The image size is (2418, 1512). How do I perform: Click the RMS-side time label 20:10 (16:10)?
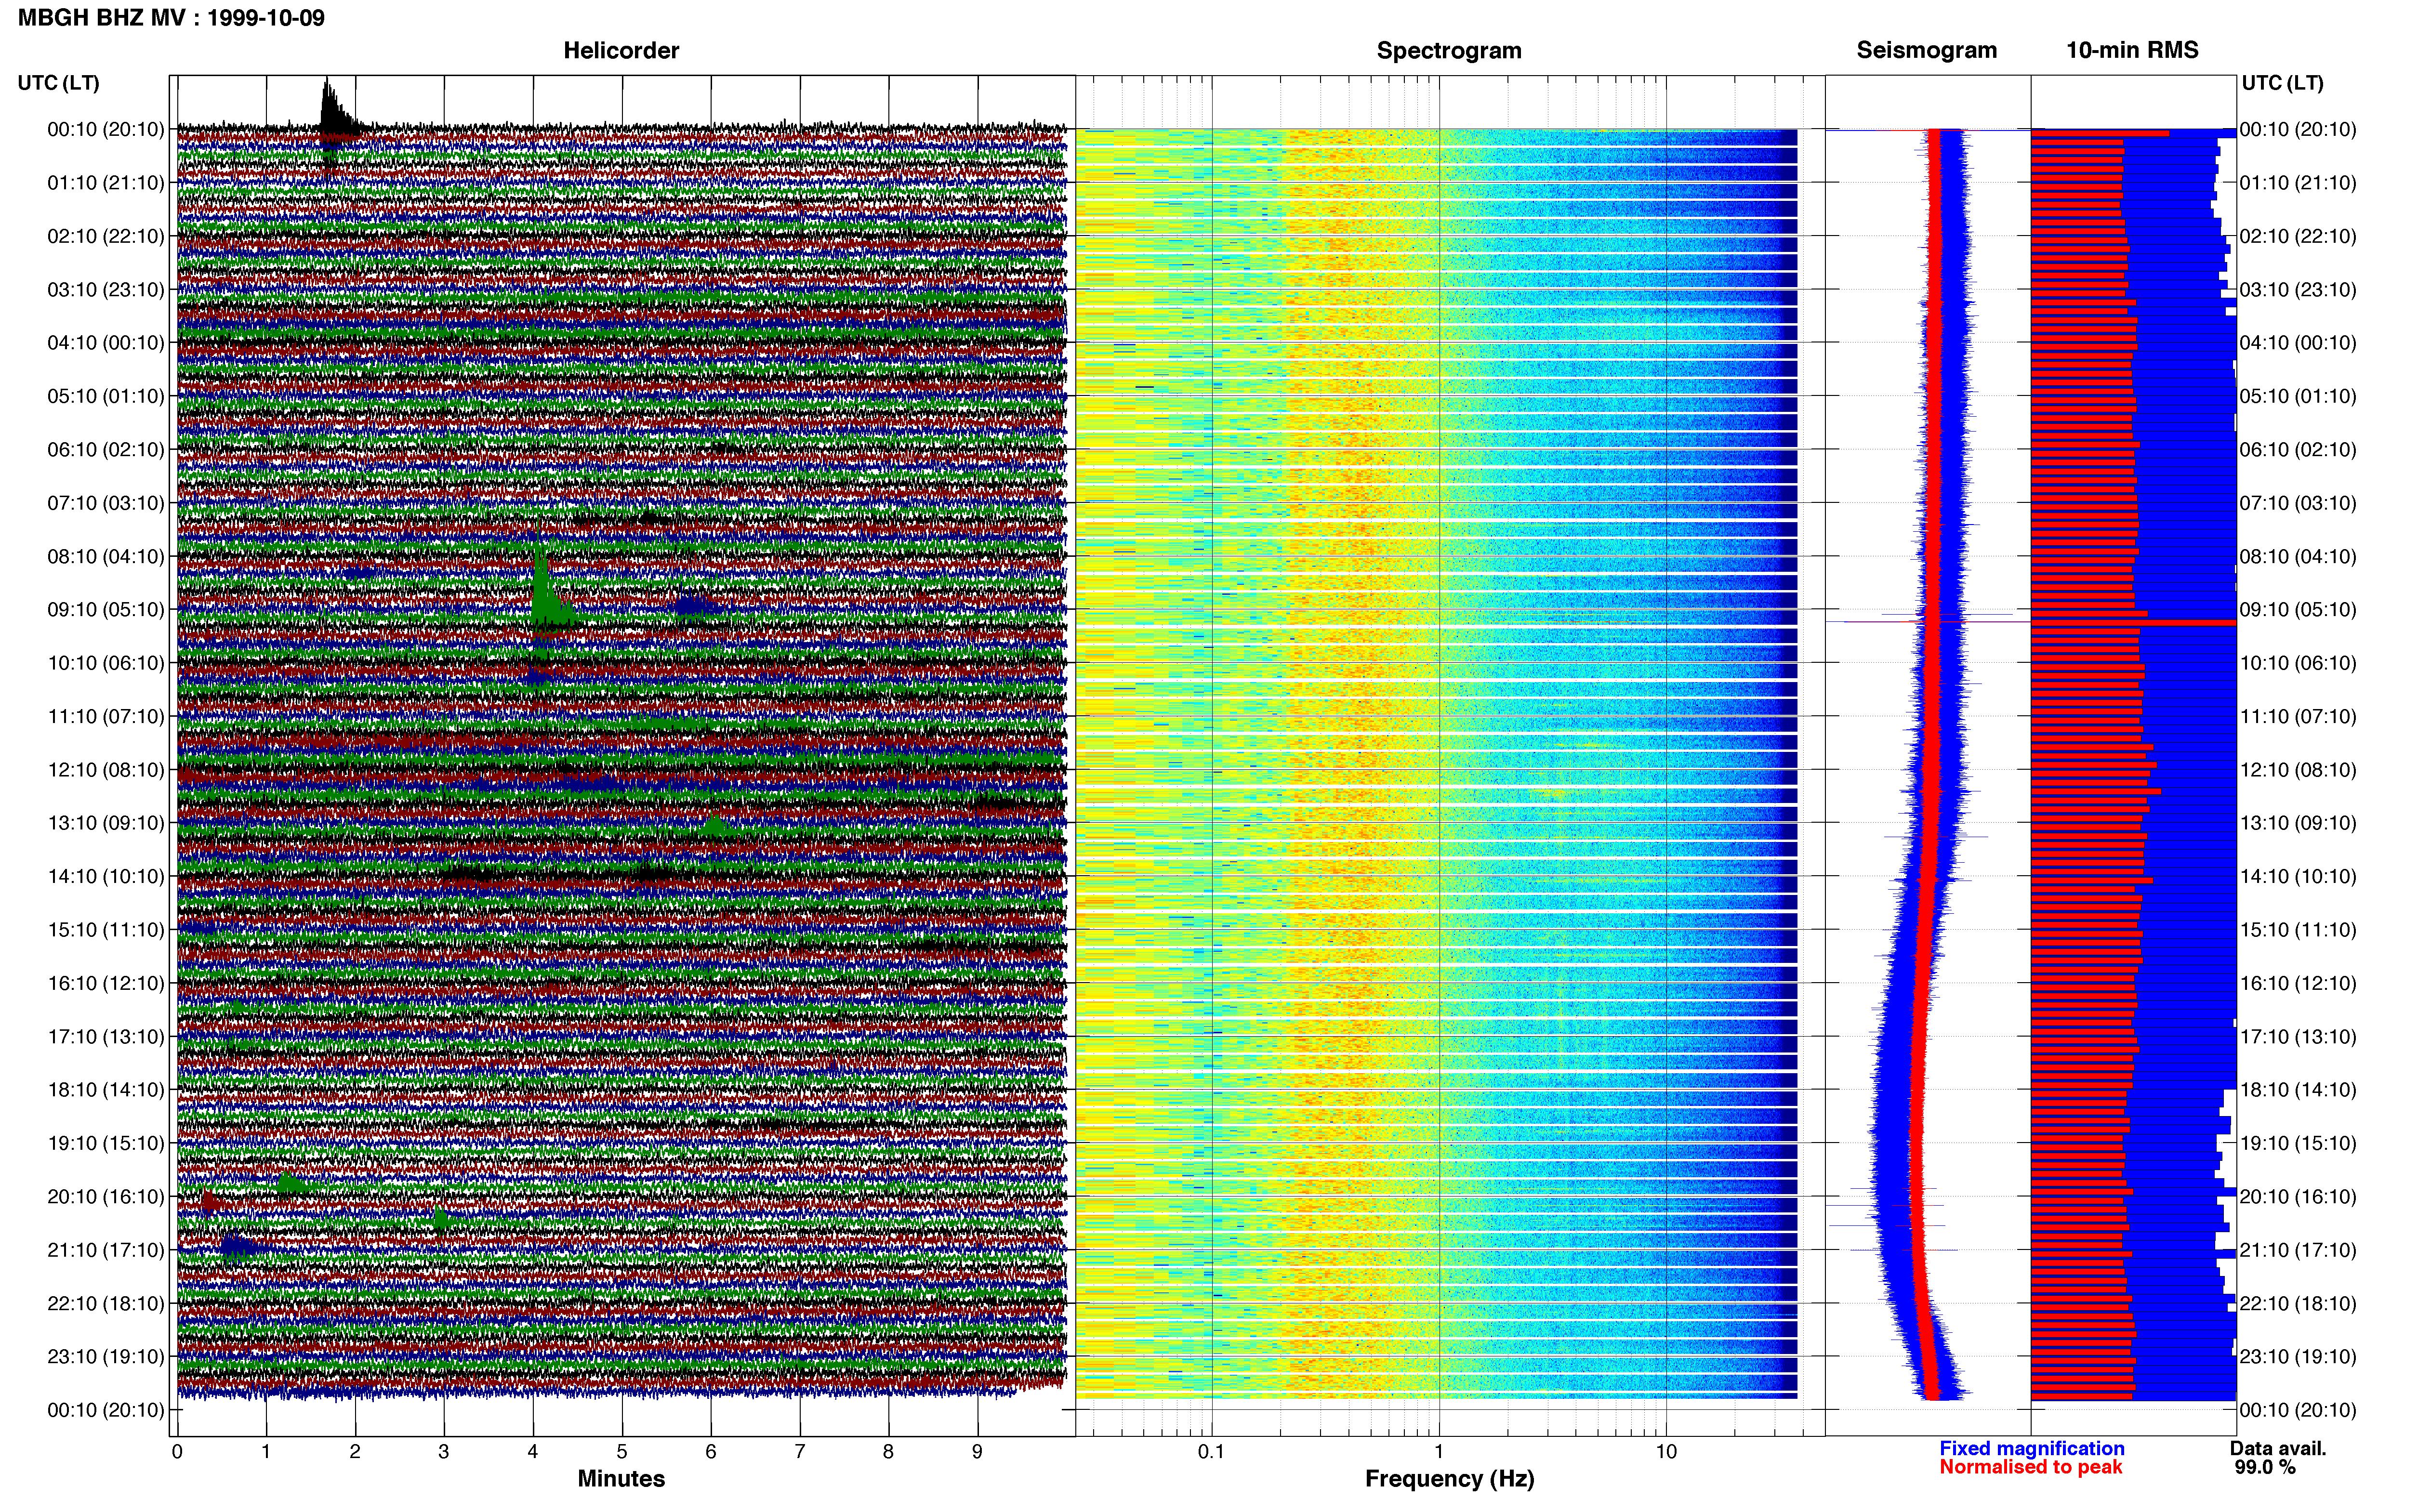pos(2298,1197)
